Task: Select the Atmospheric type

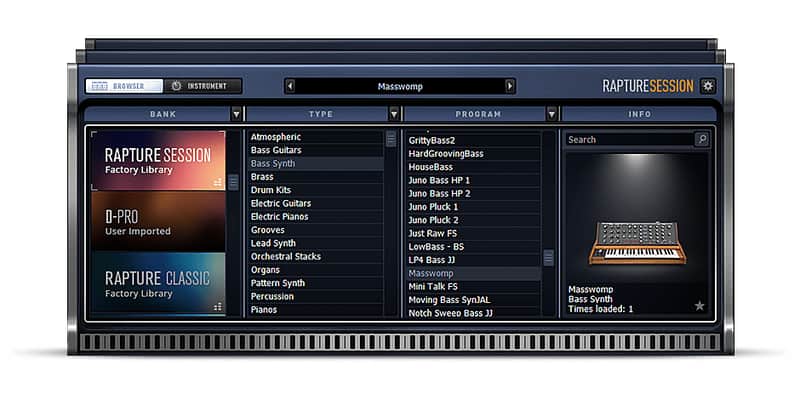Action: 316,137
